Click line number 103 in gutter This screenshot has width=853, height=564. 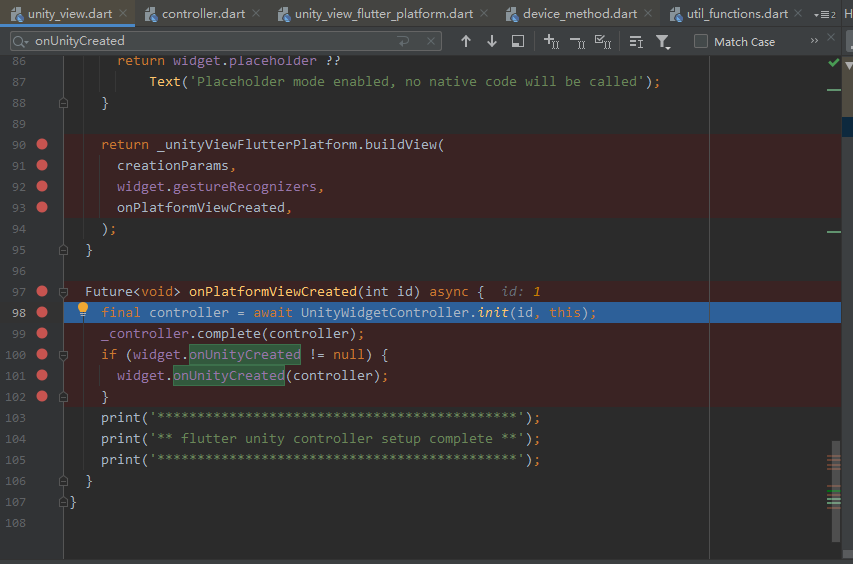click(15, 418)
